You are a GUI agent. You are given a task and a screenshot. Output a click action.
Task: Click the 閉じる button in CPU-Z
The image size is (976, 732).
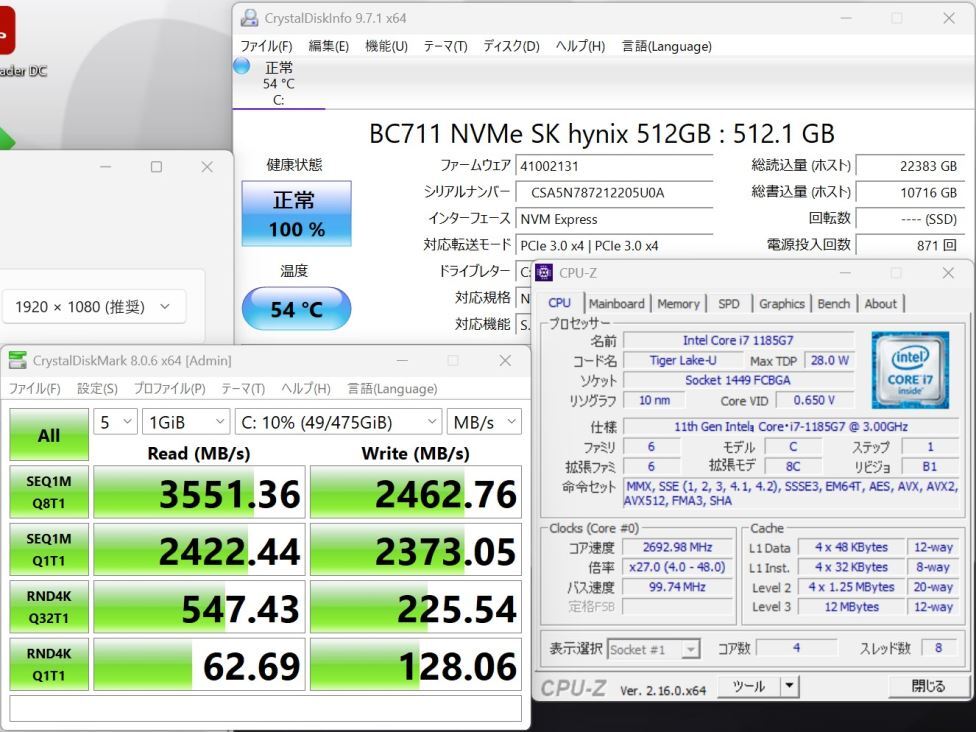(929, 686)
